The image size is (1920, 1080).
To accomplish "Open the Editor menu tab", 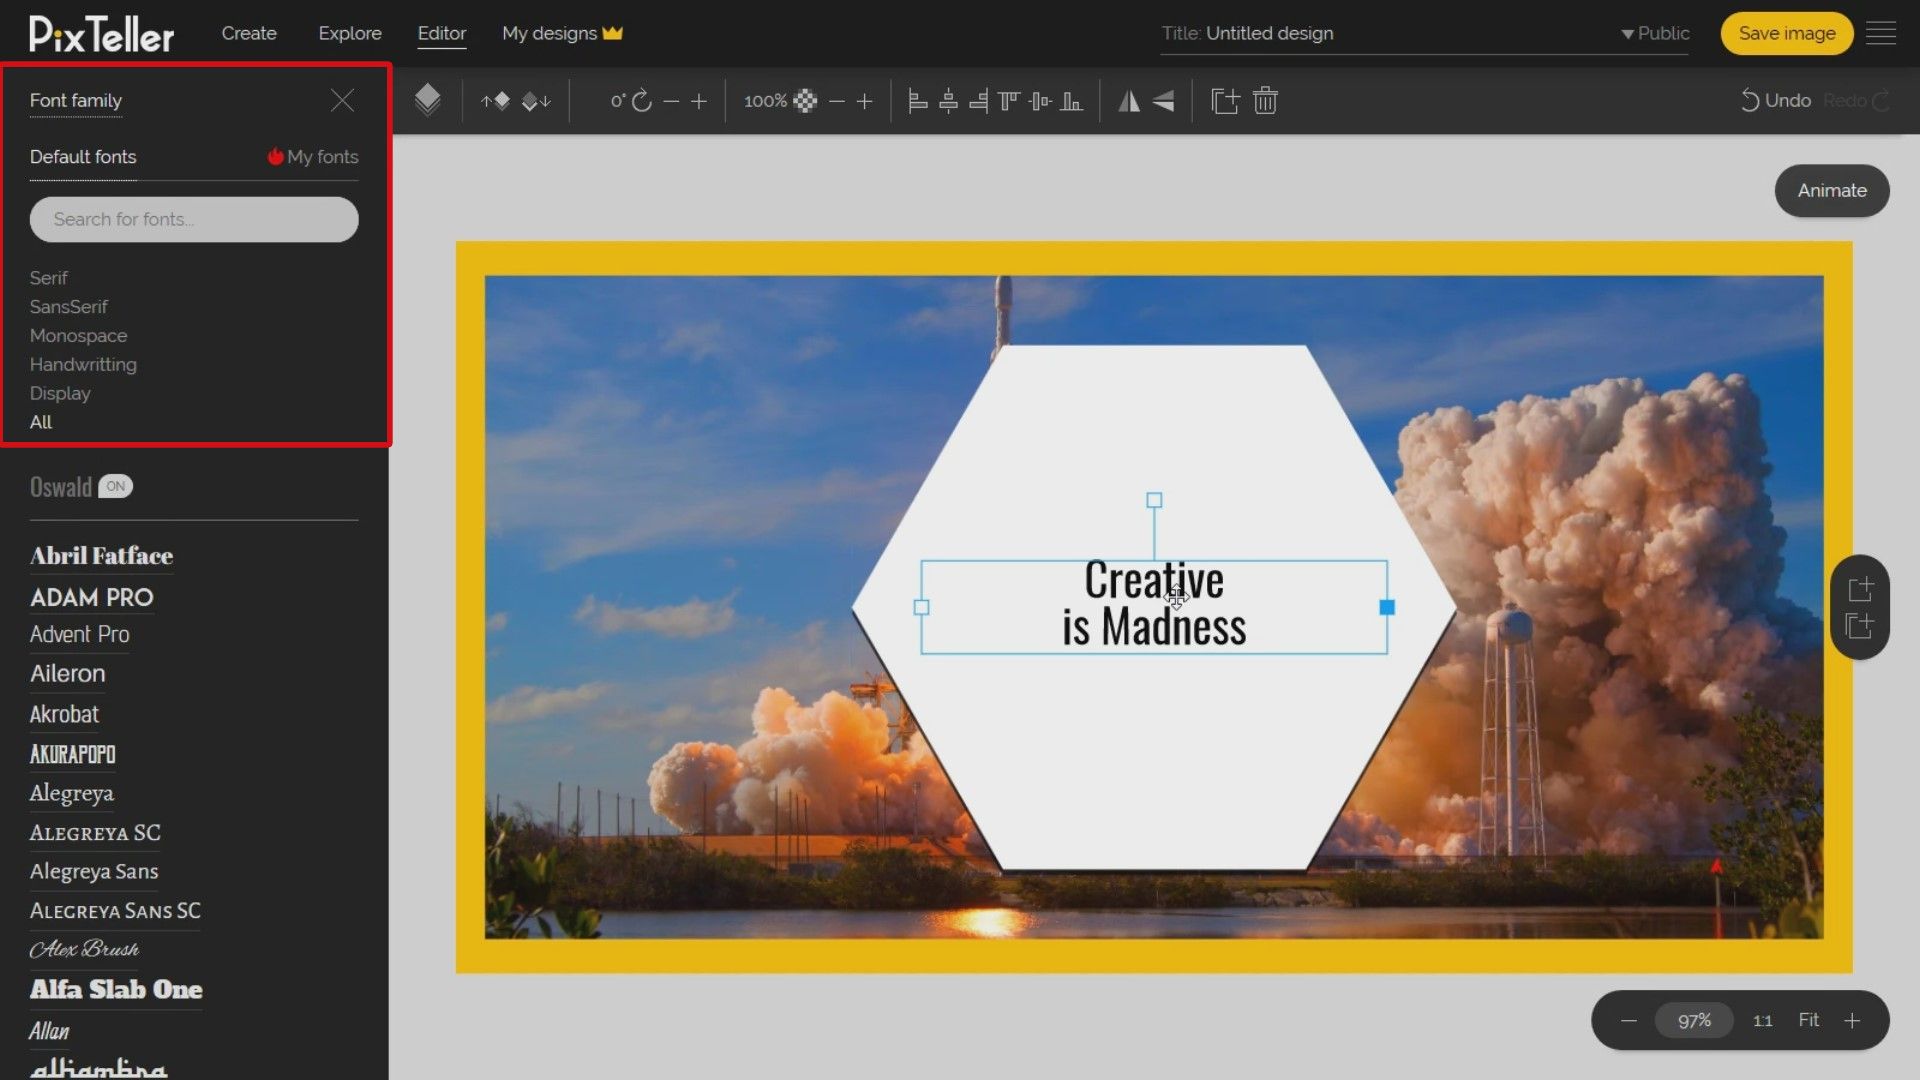I will [x=442, y=33].
